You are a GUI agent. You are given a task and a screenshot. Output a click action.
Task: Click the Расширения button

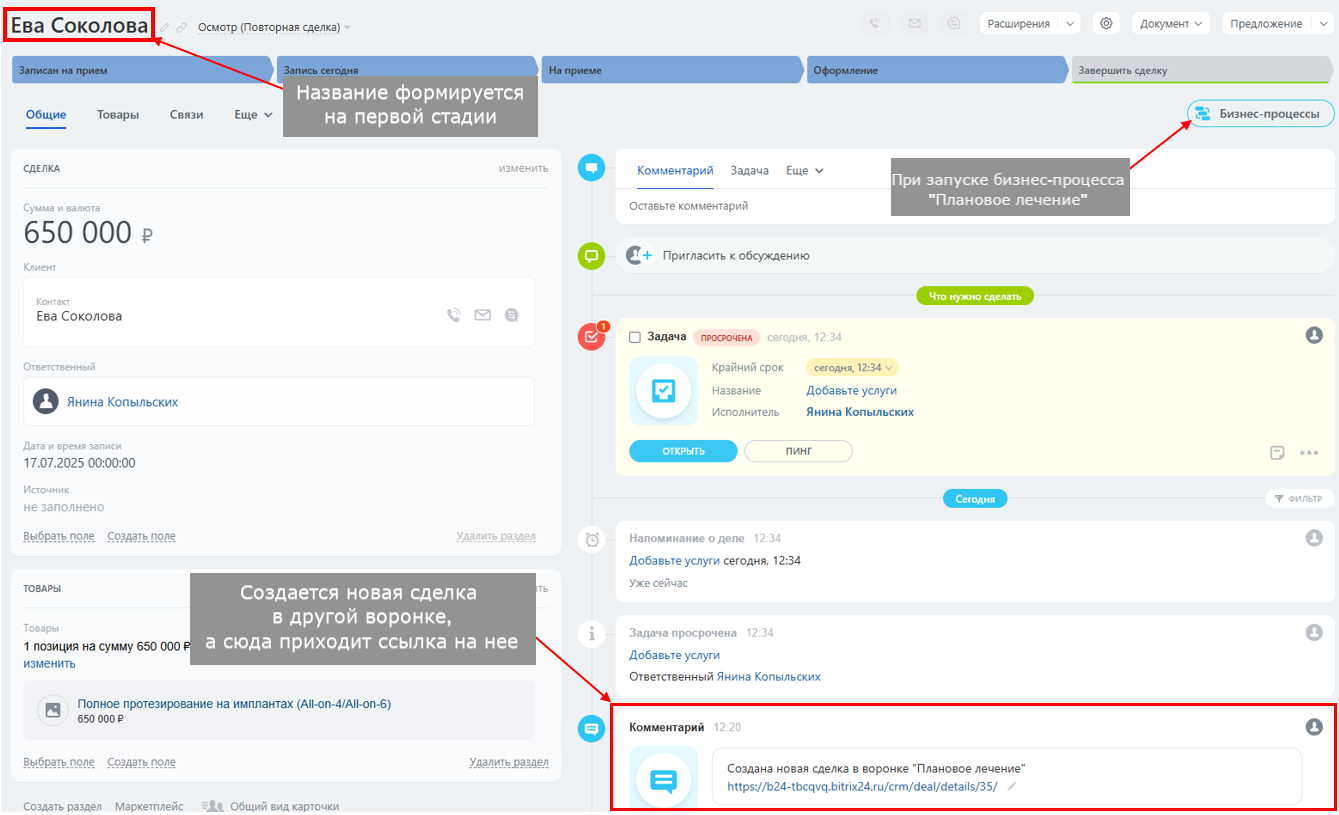click(1019, 24)
